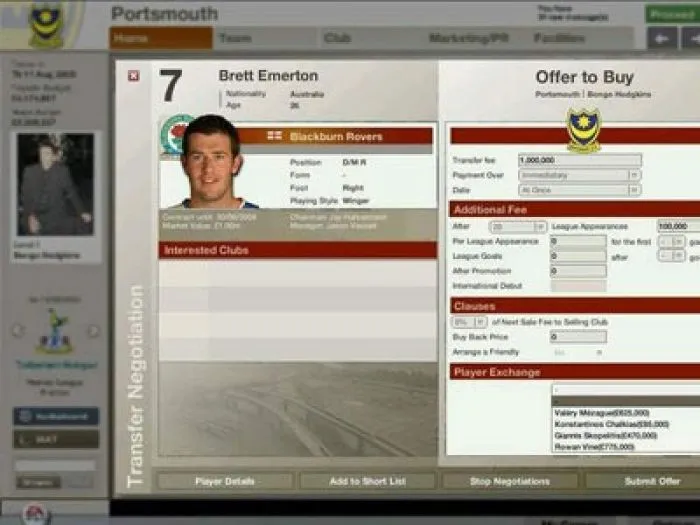Click the League Appearances bonus amount field
Viewport: 700px width, 525px height.
679,226
